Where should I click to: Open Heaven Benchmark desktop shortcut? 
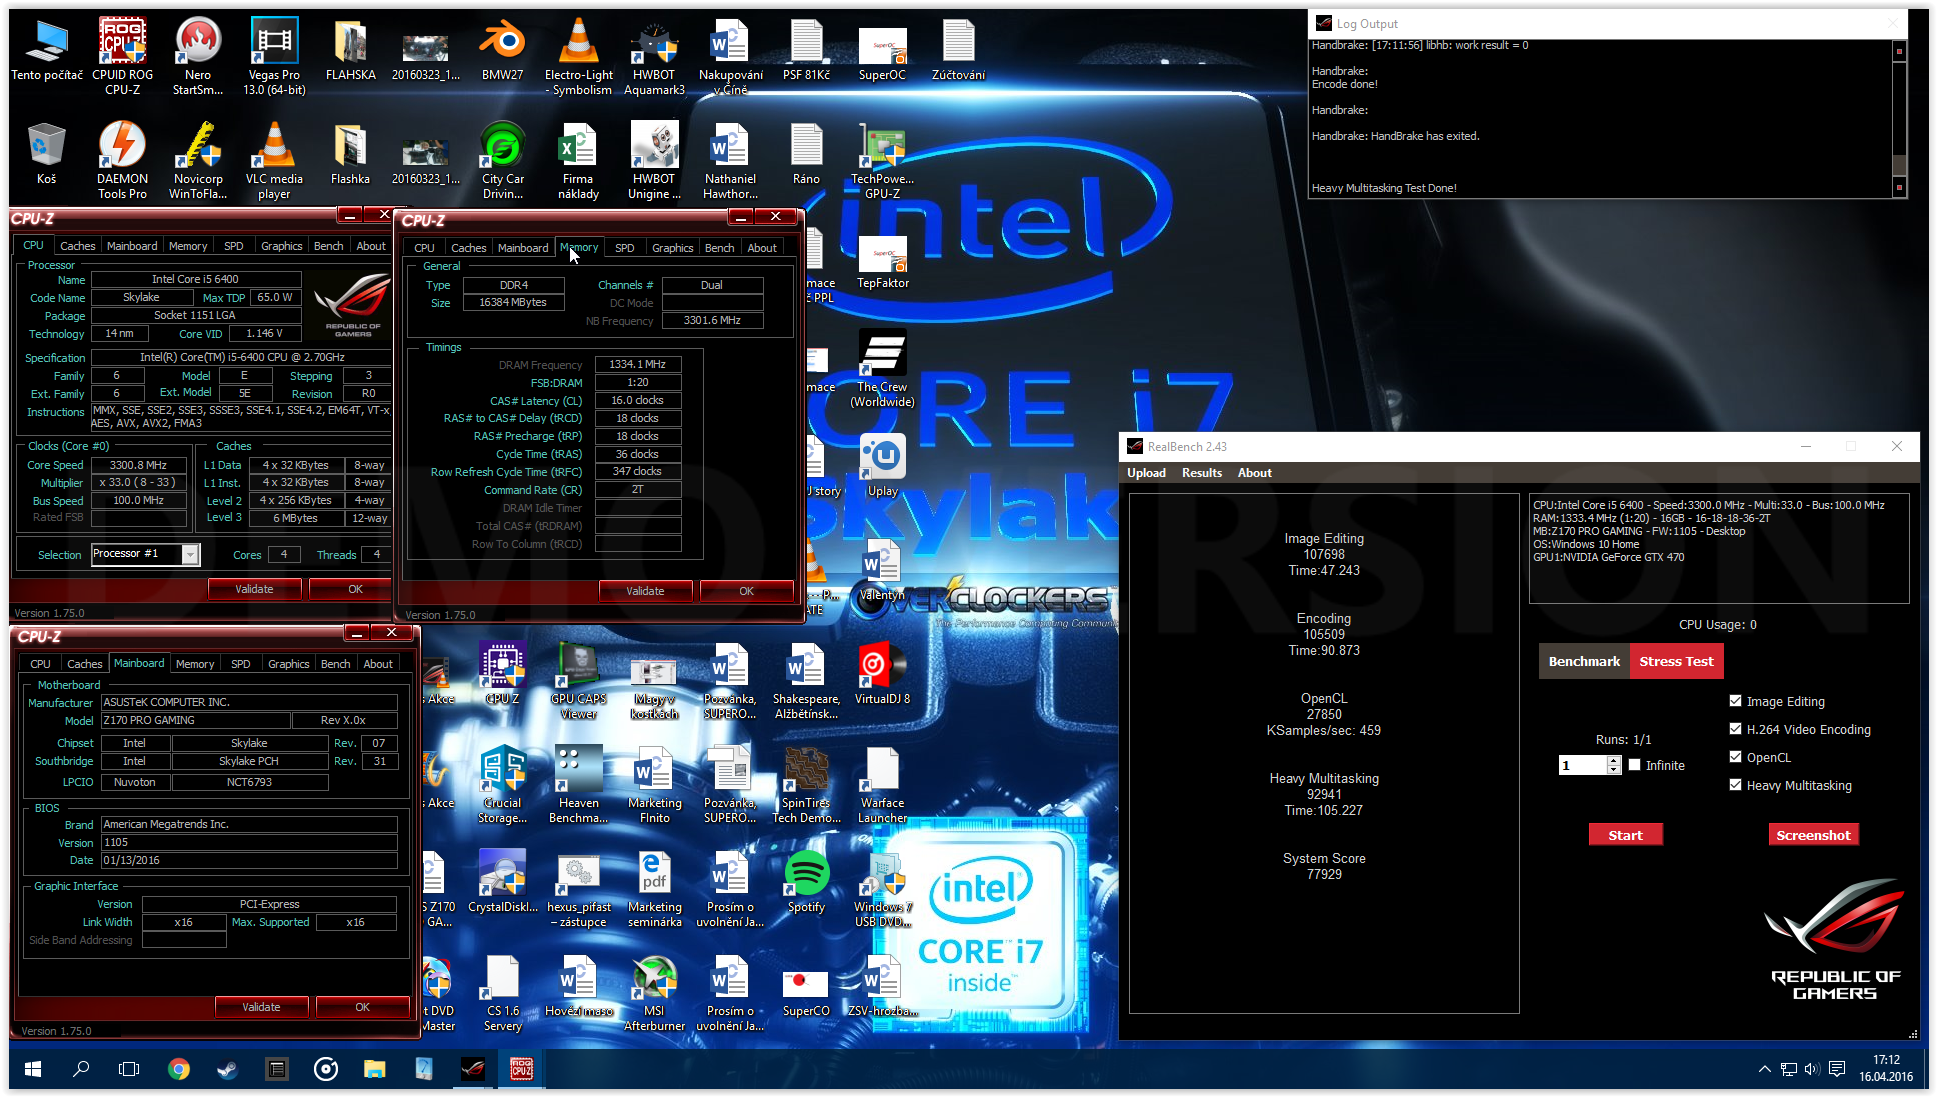[578, 784]
